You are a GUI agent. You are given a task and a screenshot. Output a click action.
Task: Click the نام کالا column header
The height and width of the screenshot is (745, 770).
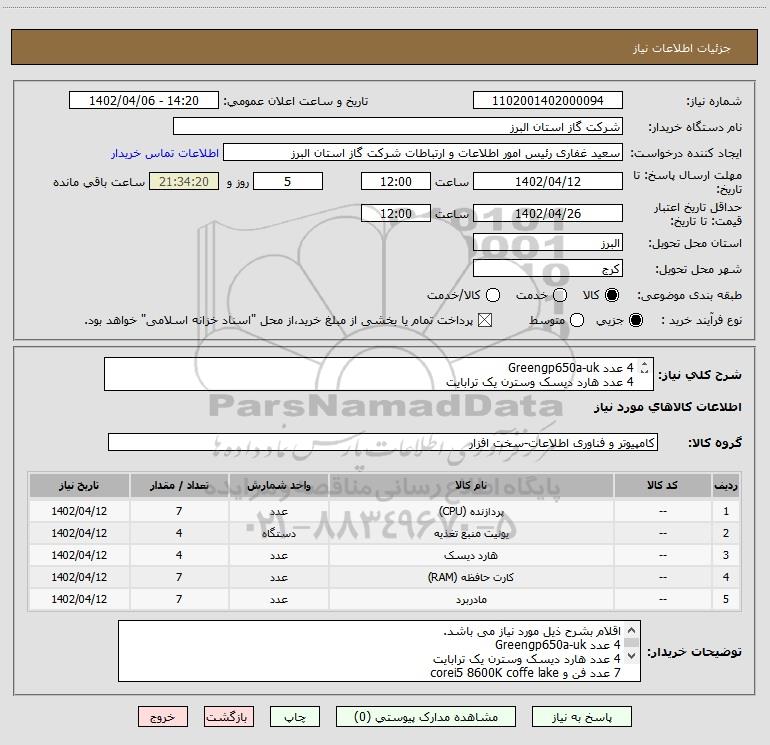click(x=471, y=485)
